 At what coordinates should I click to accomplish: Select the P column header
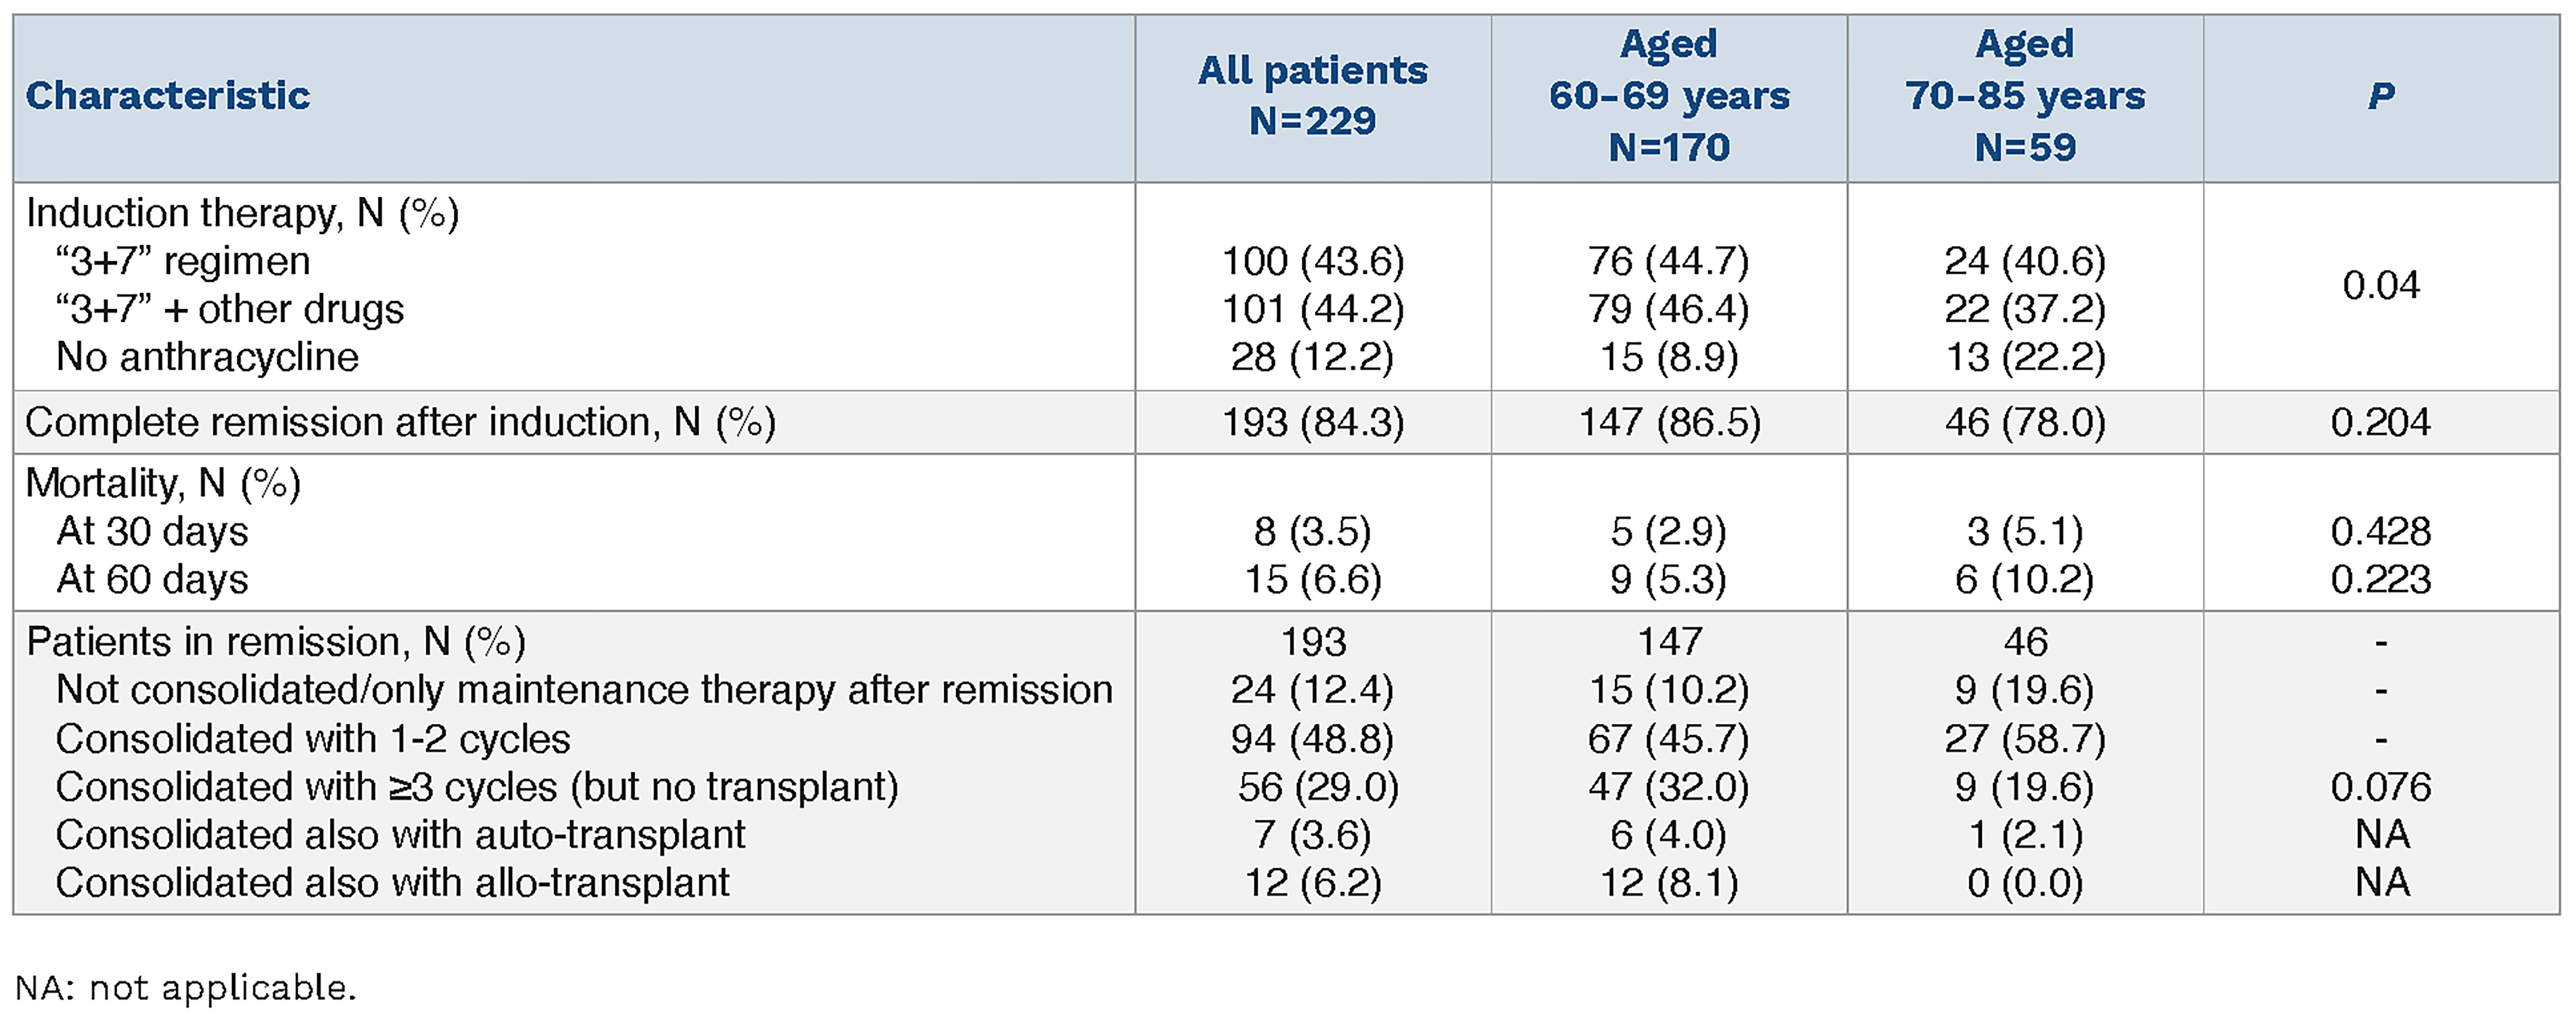tap(2380, 96)
